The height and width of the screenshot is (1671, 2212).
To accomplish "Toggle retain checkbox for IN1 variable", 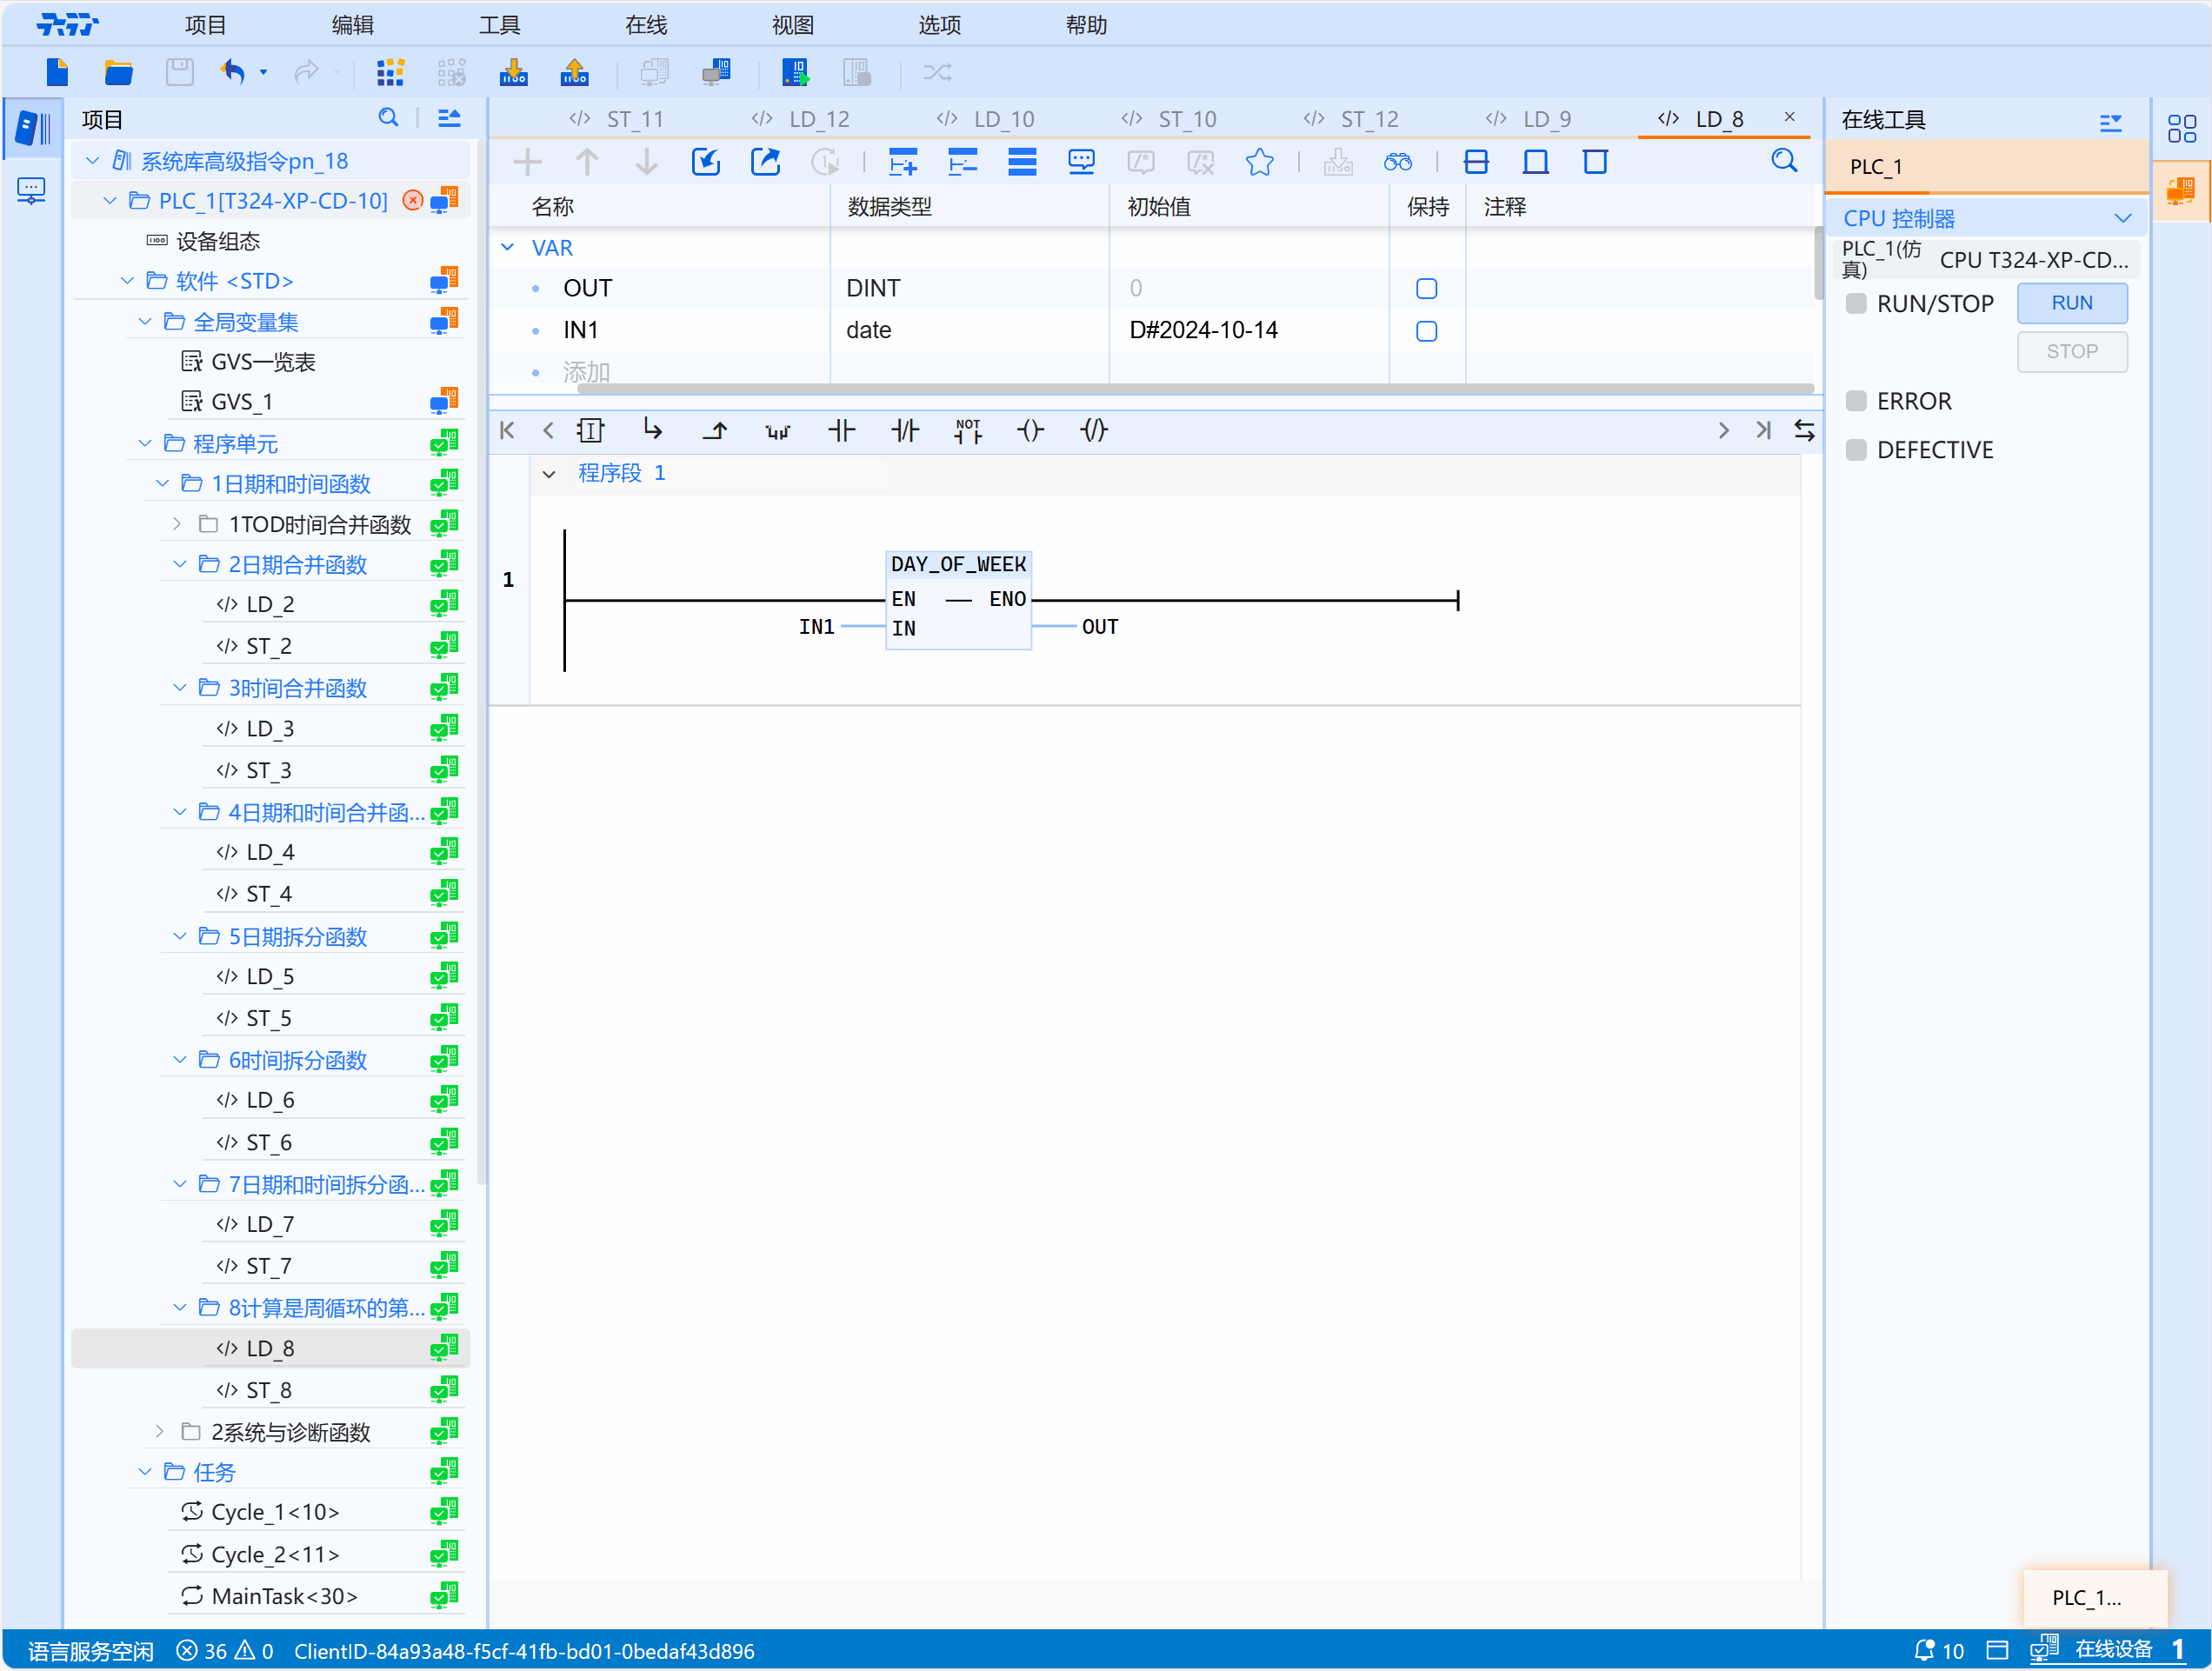I will tap(1426, 331).
